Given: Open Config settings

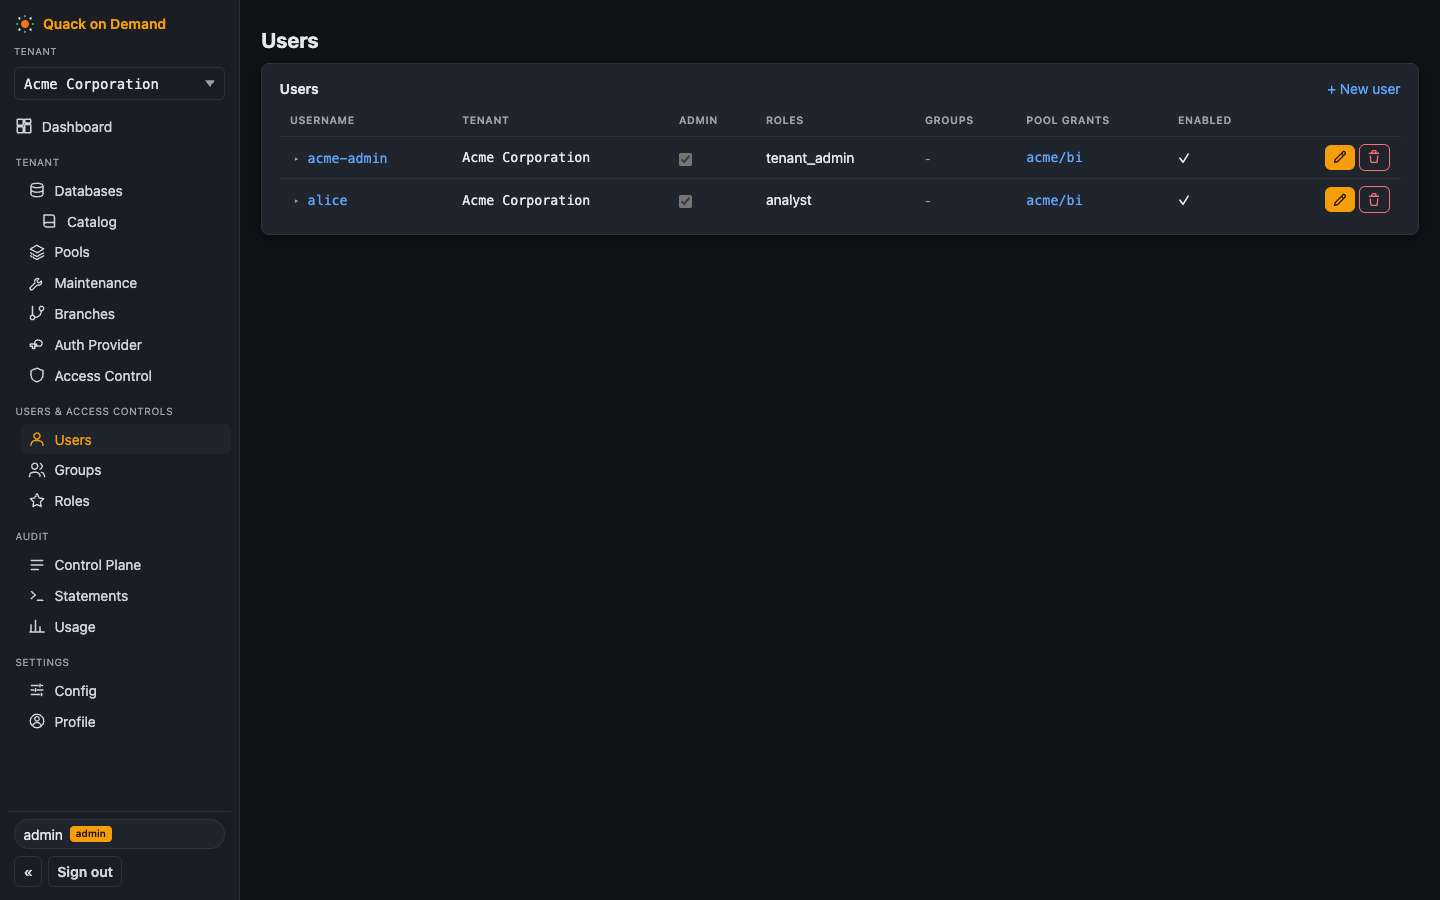Looking at the screenshot, I should [x=126, y=690].
